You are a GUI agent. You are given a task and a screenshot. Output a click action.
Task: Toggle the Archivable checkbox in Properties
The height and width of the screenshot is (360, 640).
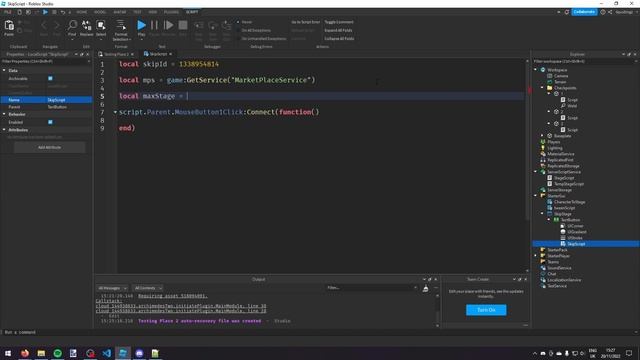coord(50,78)
